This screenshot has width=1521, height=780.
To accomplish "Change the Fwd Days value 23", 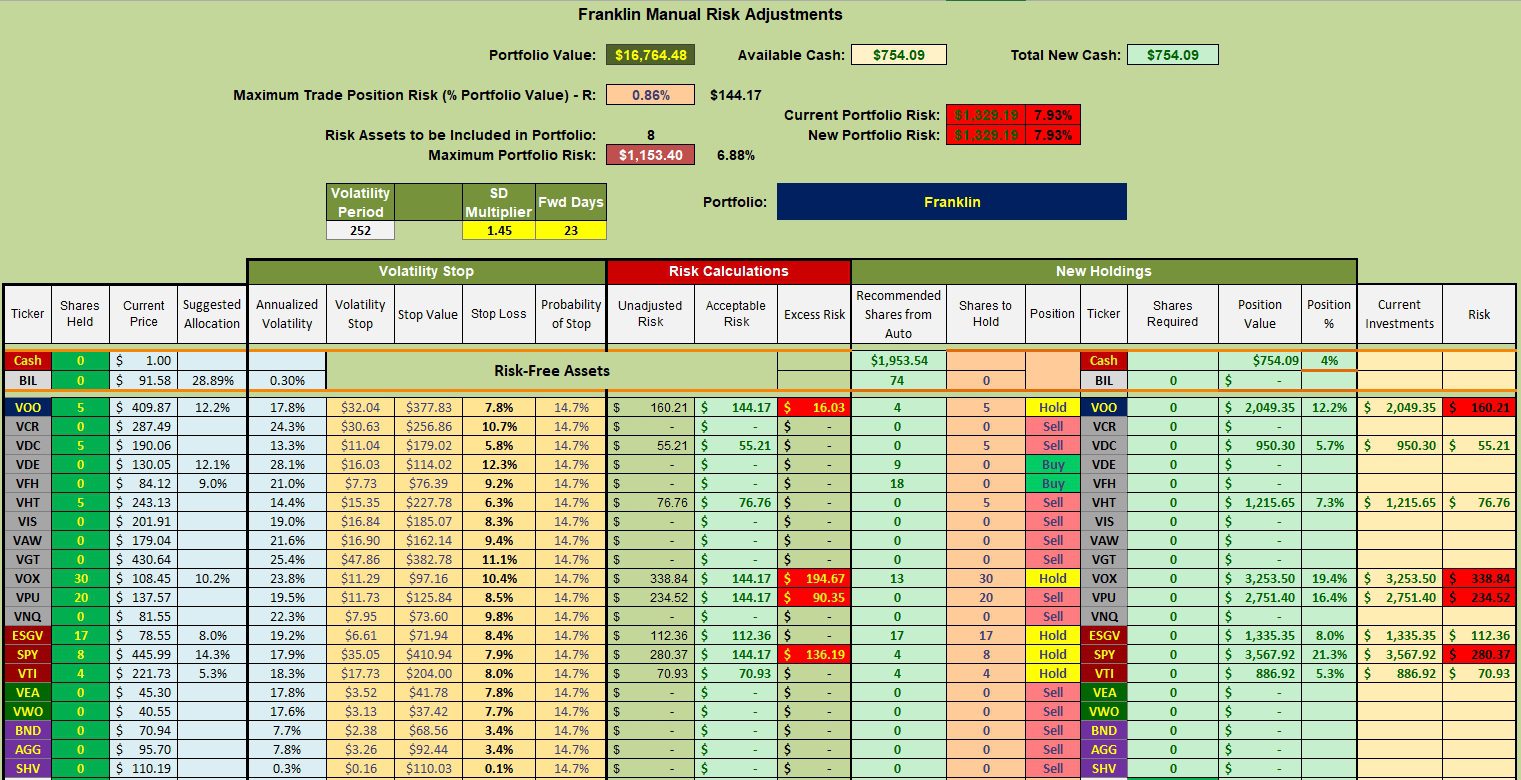I will pos(571,231).
